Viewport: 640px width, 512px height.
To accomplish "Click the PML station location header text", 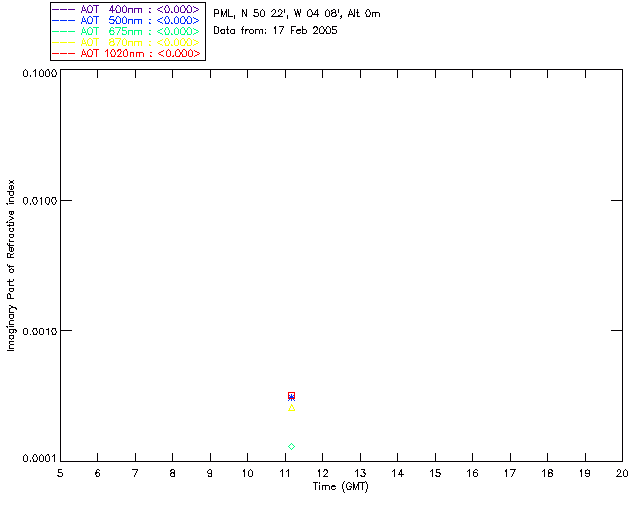I will (x=296, y=14).
